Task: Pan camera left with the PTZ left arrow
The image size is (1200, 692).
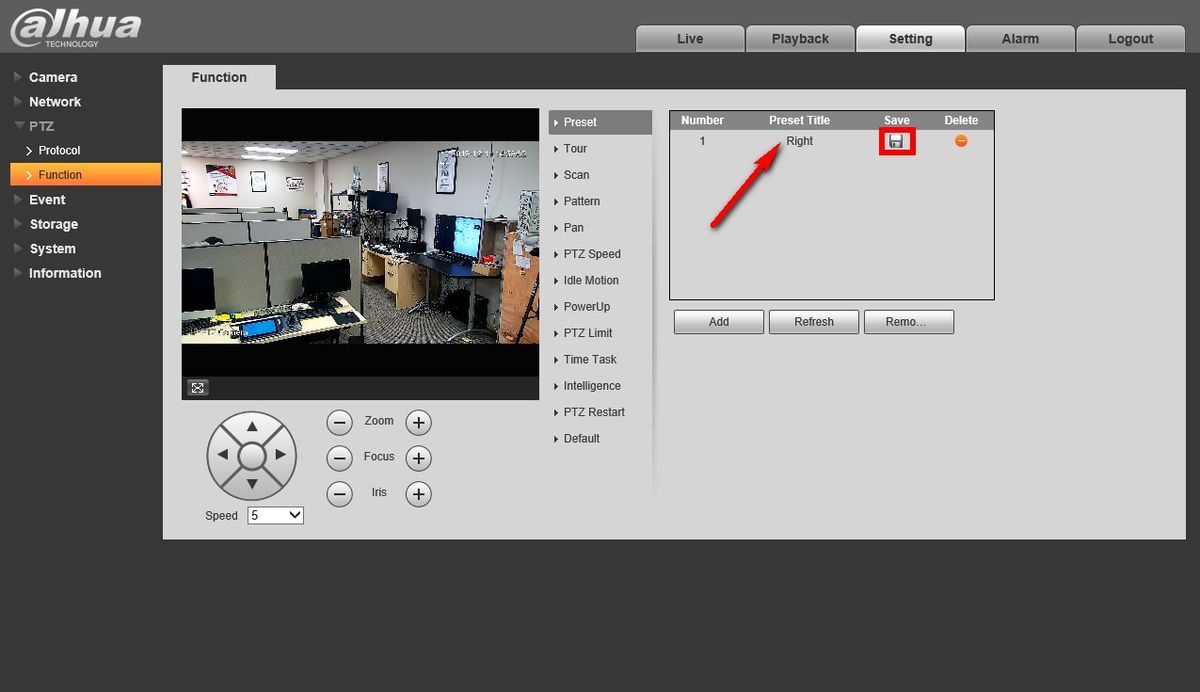Action: click(x=223, y=456)
